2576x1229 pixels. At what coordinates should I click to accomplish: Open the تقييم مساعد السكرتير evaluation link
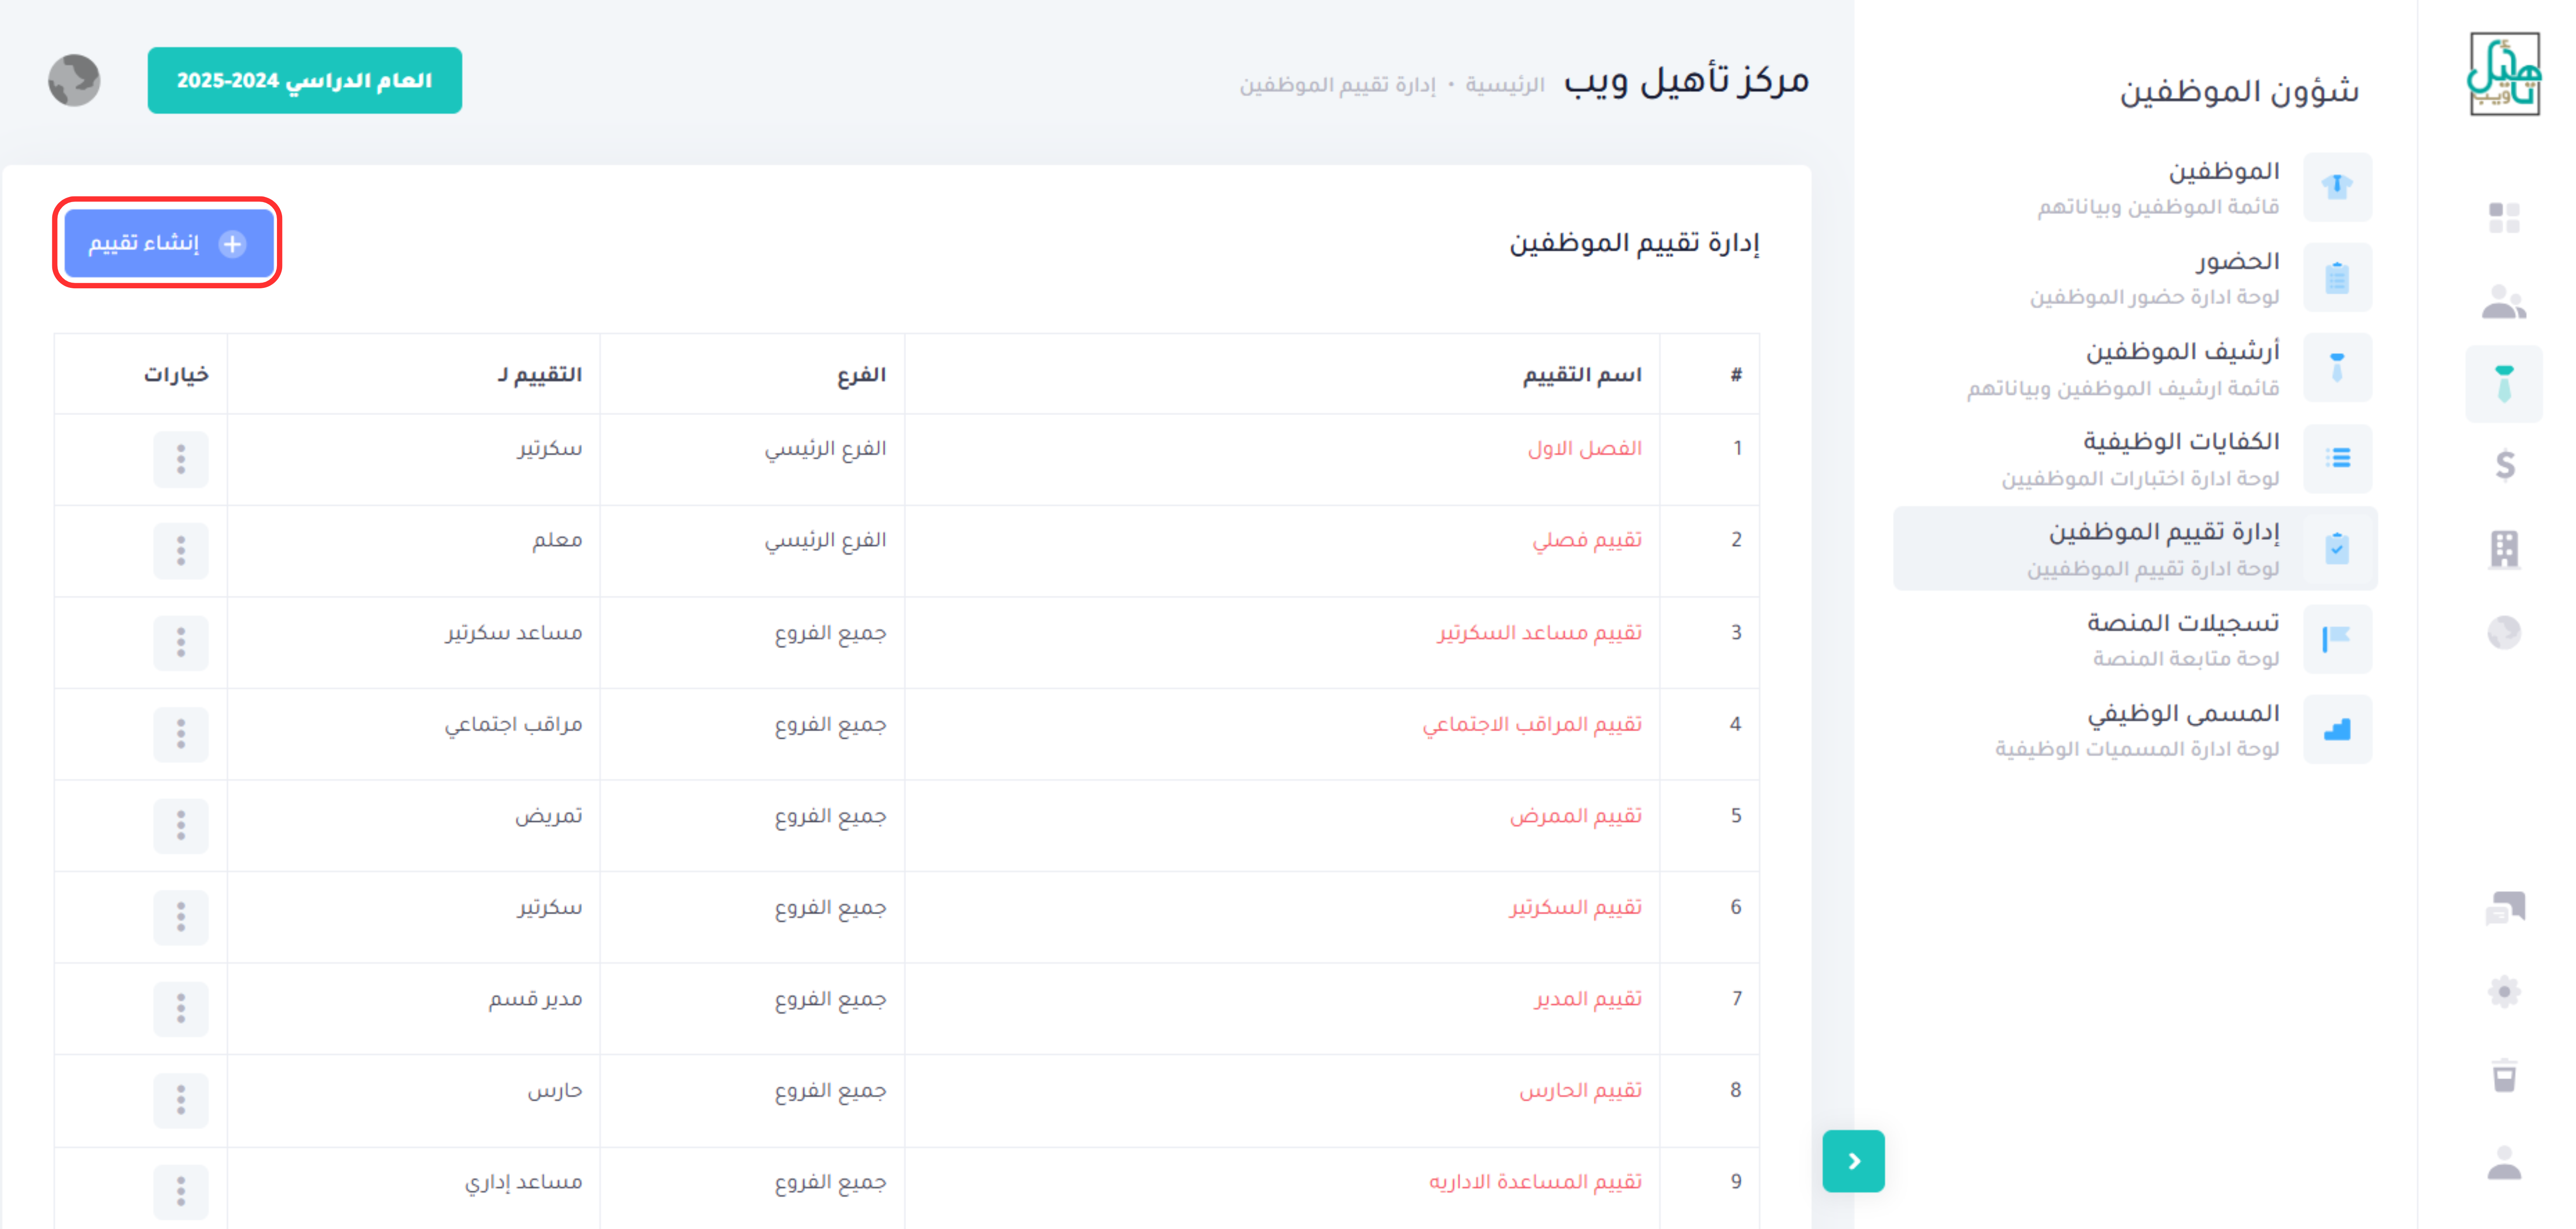point(1540,632)
